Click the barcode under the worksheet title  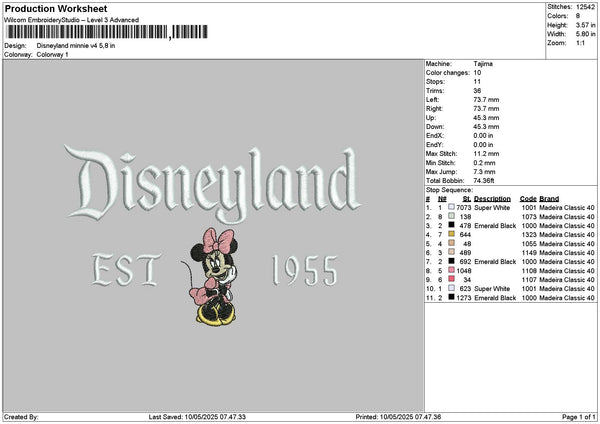[x=107, y=32]
